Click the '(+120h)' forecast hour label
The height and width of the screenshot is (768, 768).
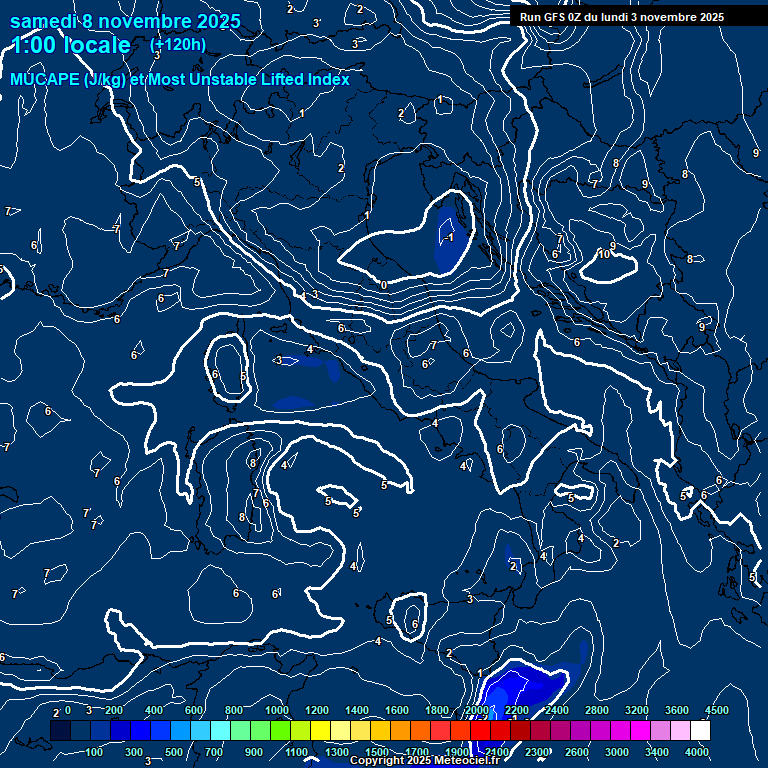(x=178, y=45)
